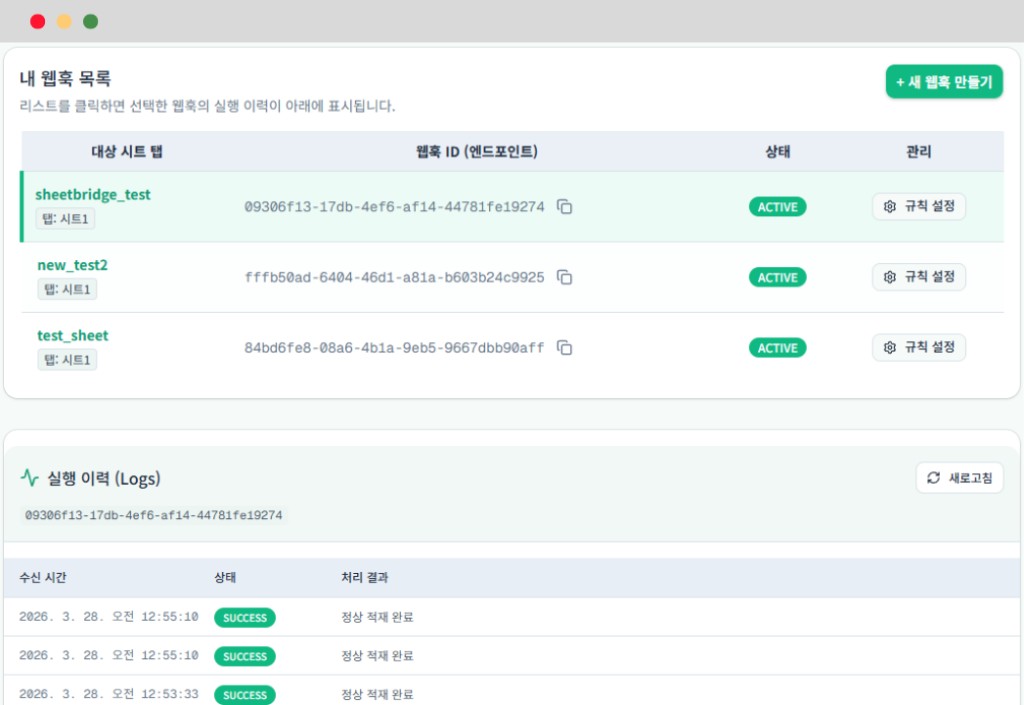Copy the new_test2 webhook ID
Viewport: 1024px width, 705px height.
(x=564, y=277)
